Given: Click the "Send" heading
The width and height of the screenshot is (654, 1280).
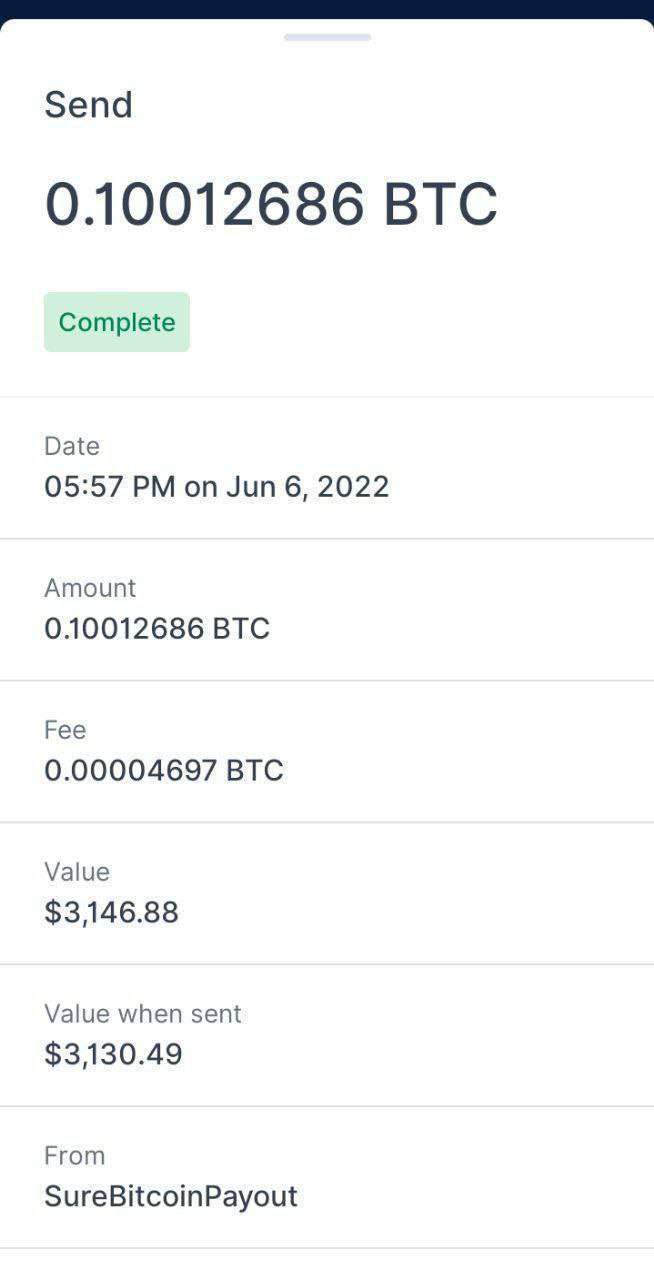Looking at the screenshot, I should 88,105.
